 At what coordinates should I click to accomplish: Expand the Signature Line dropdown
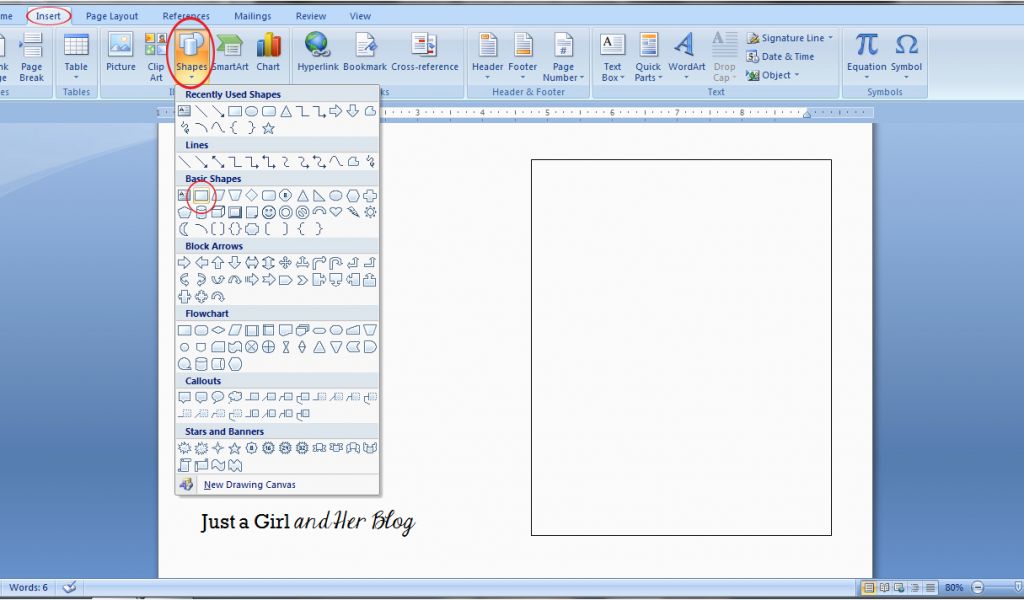coord(830,38)
